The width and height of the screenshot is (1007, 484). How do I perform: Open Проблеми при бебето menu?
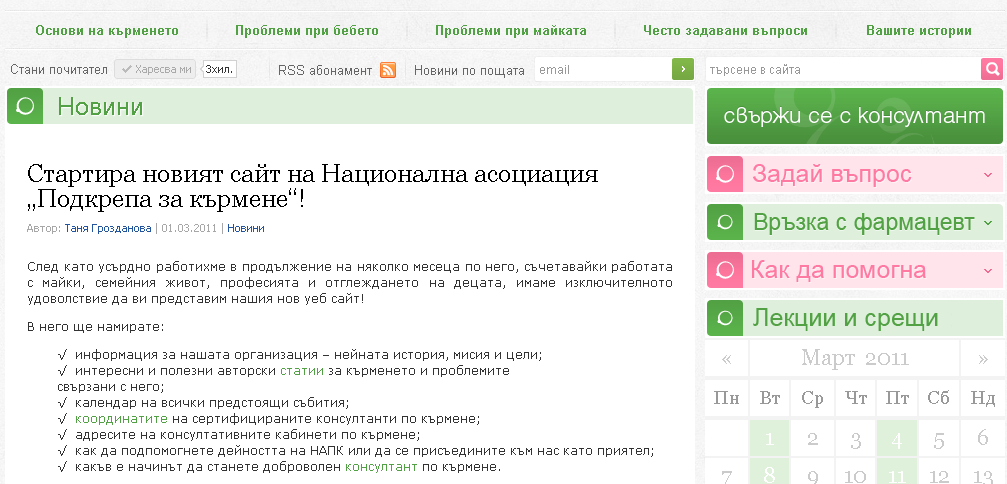[x=306, y=30]
